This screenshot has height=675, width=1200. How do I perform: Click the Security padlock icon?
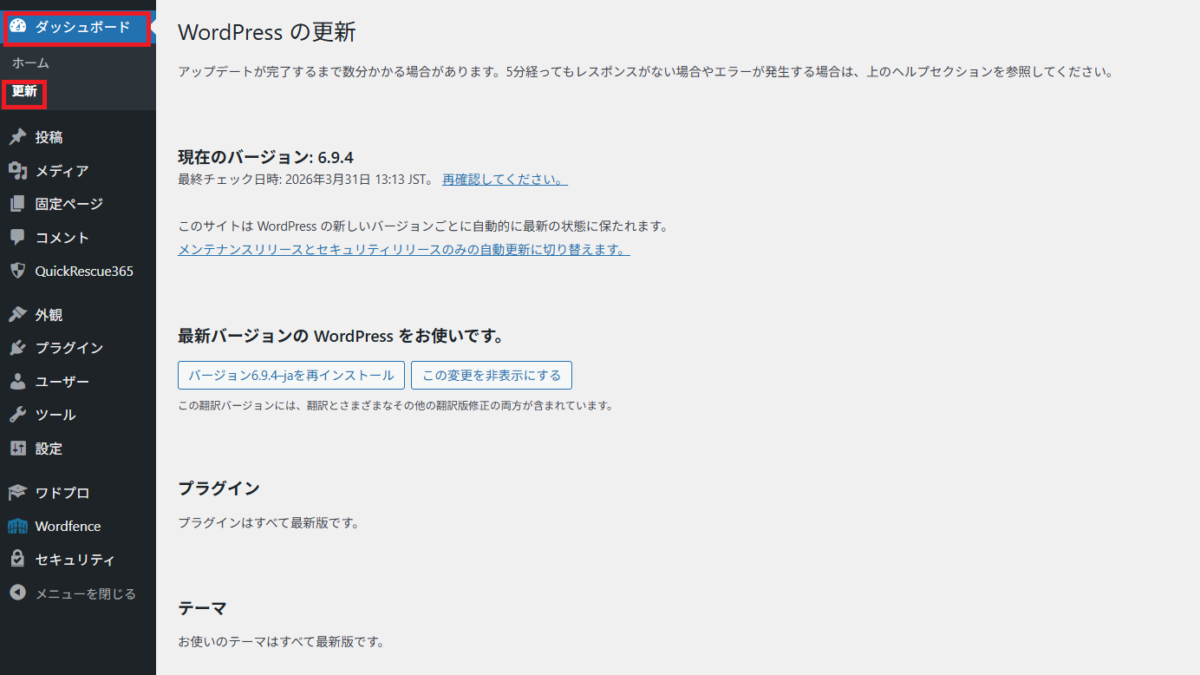click(17, 560)
